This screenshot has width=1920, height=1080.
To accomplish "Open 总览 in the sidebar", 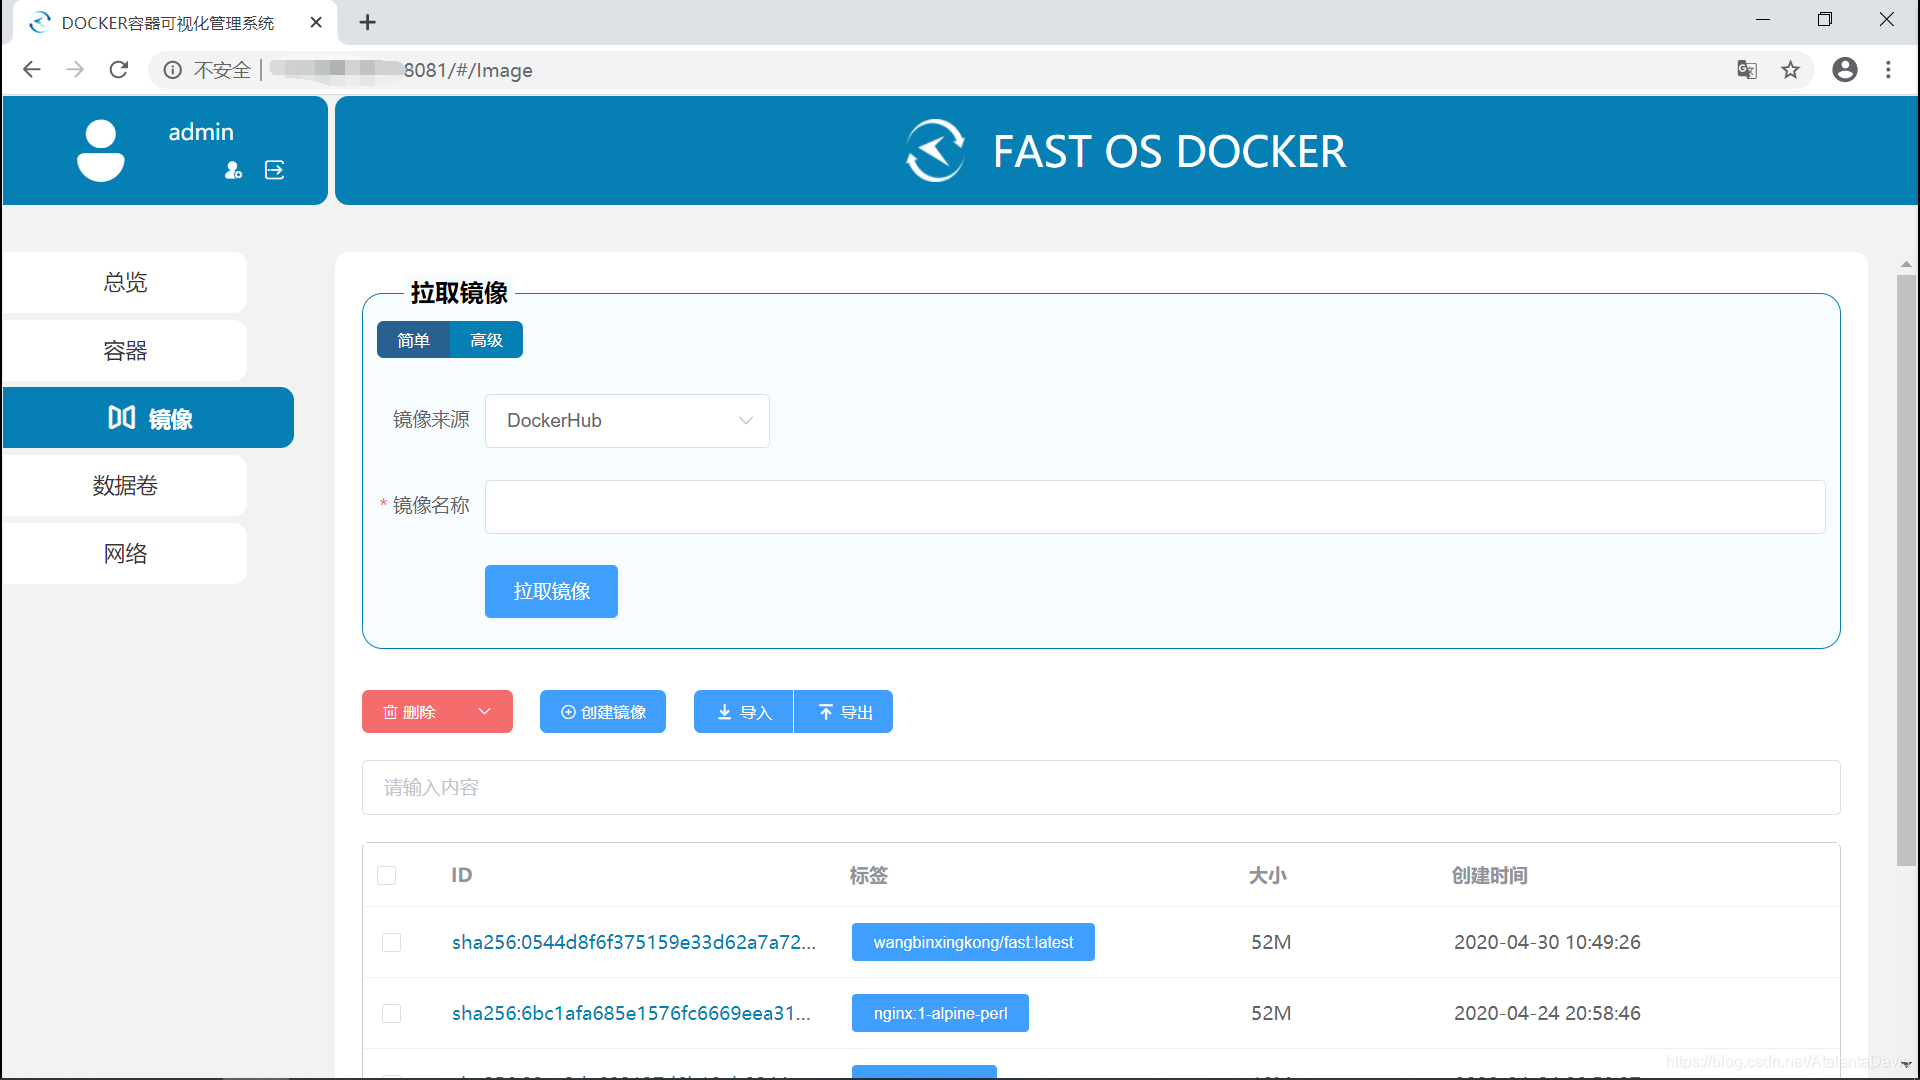I will click(125, 283).
